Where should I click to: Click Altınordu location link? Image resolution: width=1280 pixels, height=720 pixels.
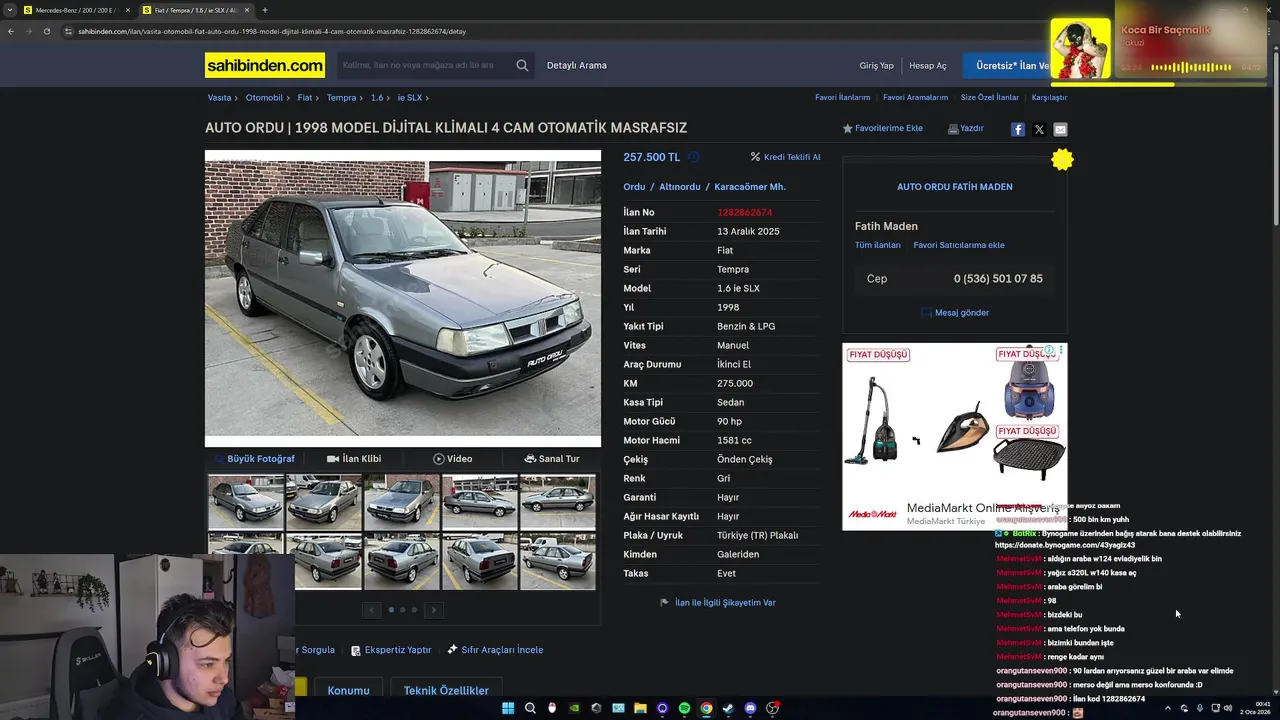pos(680,187)
